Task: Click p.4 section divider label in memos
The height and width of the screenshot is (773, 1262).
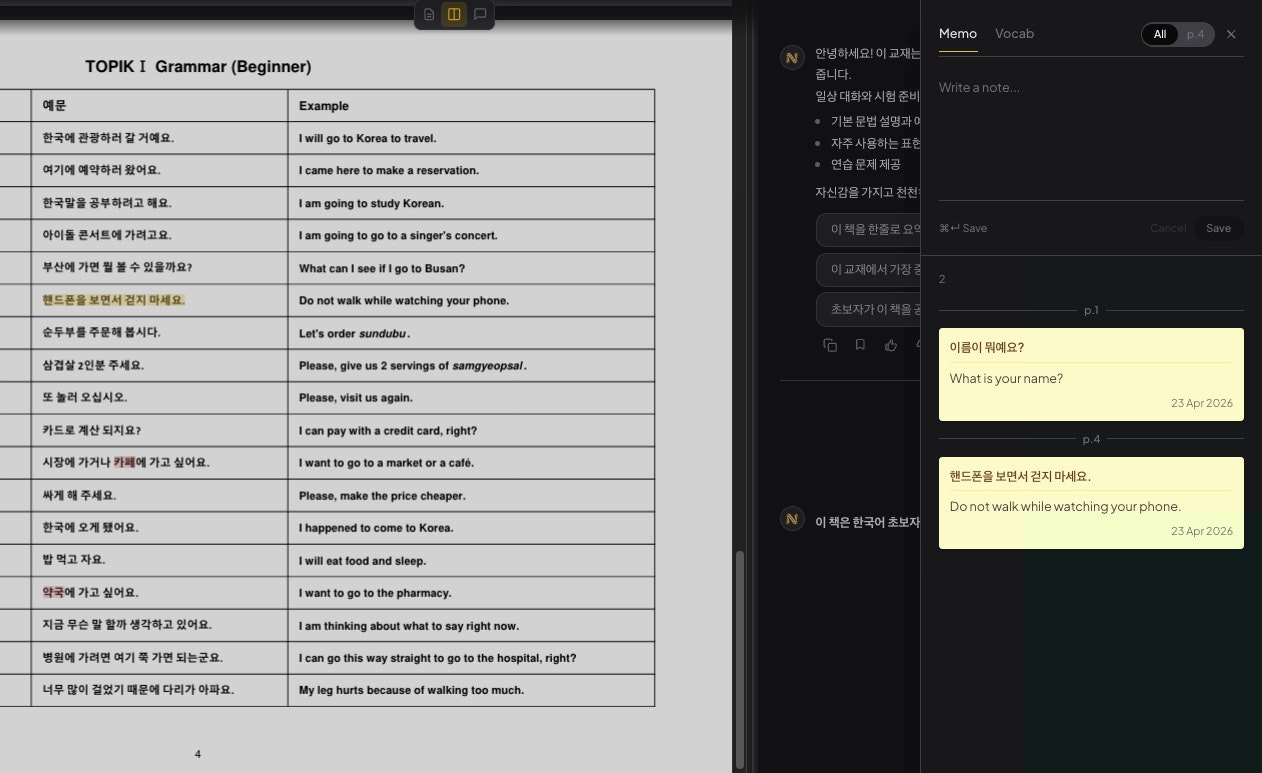Action: 1091,439
